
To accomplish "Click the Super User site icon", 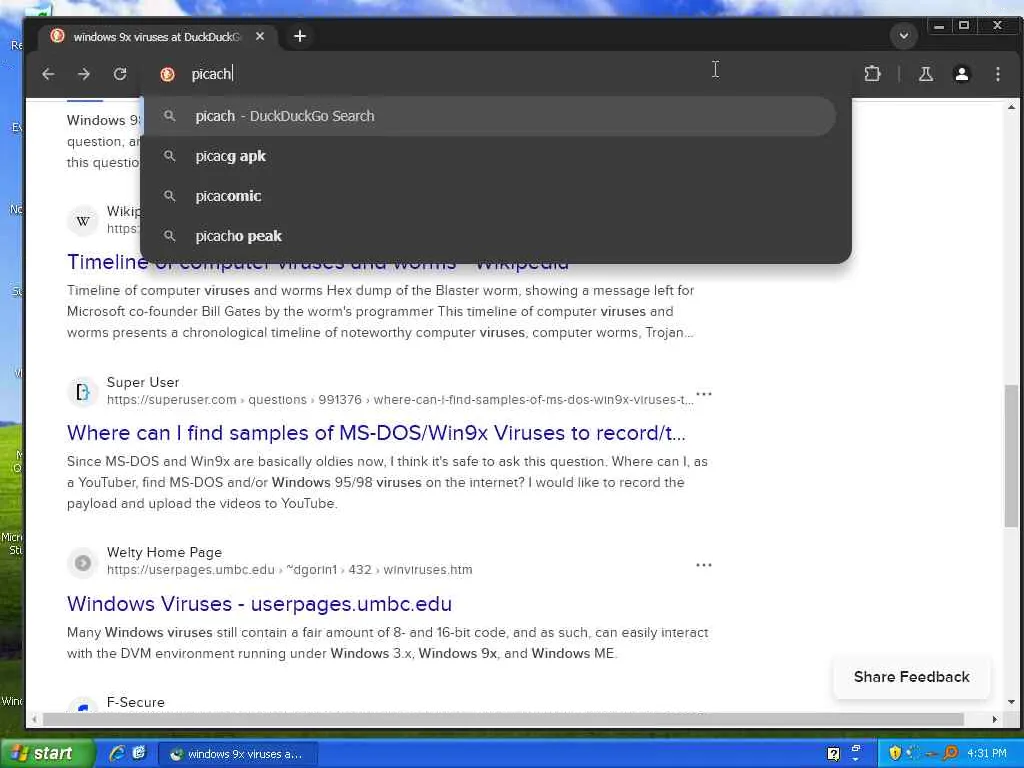I will [x=83, y=391].
